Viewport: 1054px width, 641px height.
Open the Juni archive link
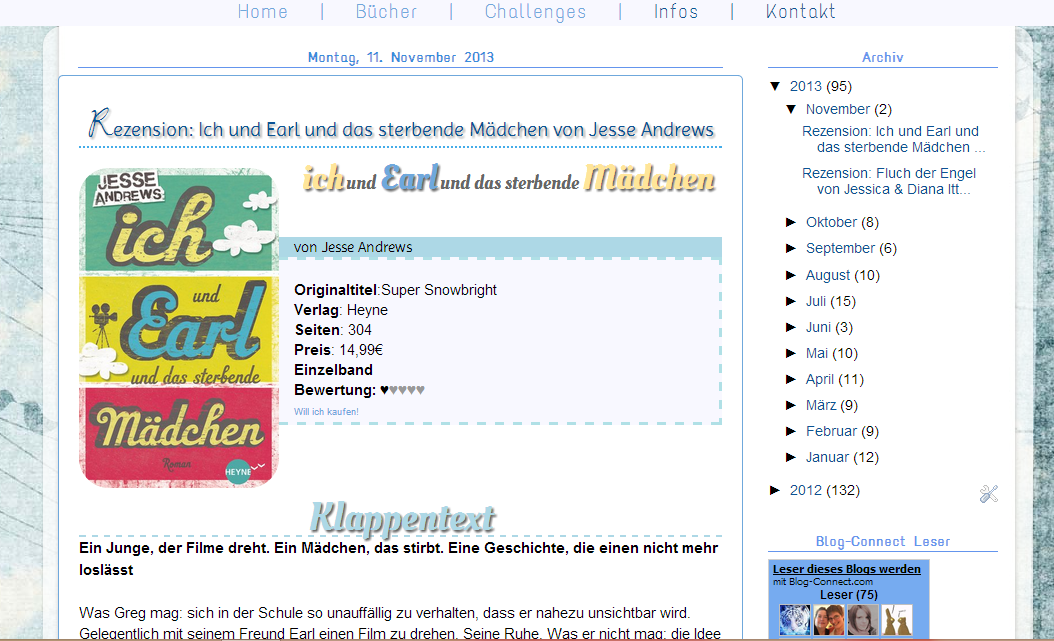(x=818, y=327)
